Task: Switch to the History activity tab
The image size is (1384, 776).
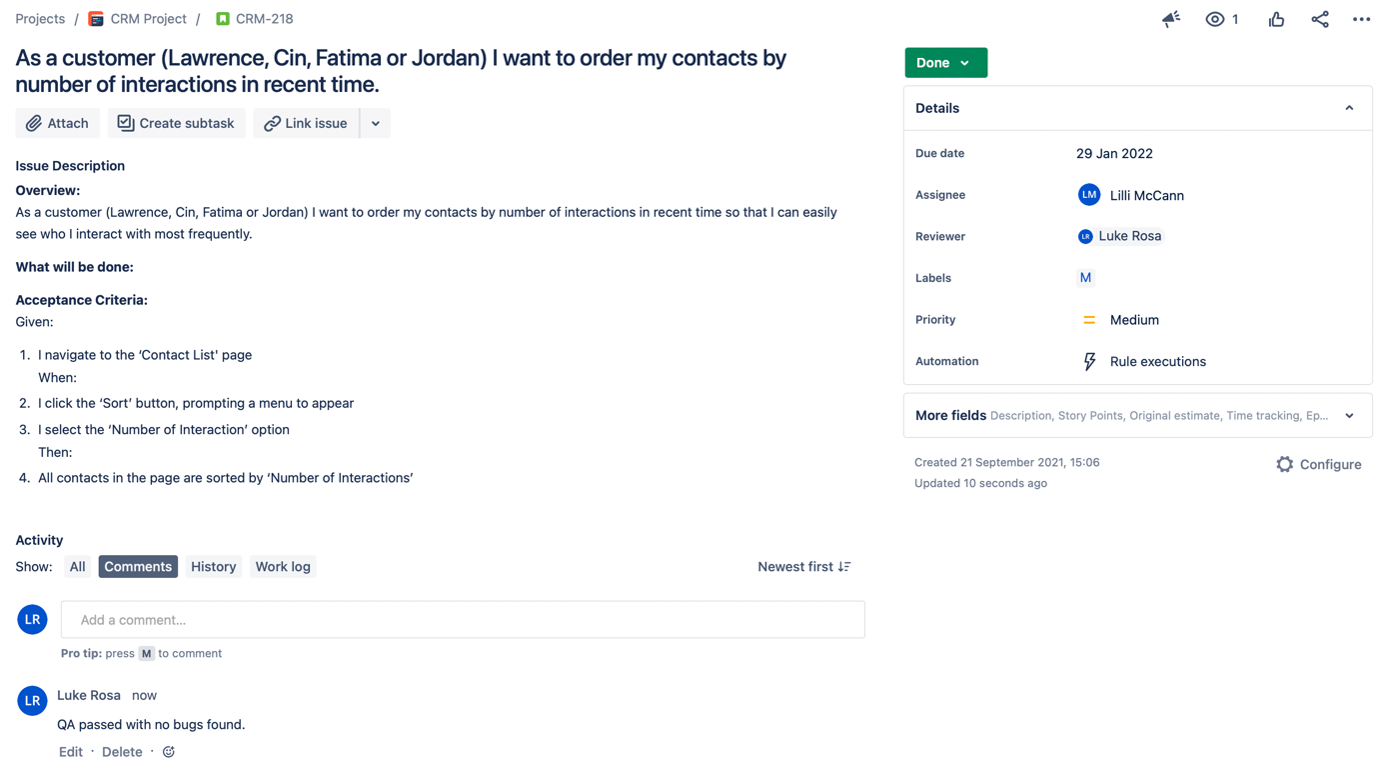Action: click(x=213, y=567)
